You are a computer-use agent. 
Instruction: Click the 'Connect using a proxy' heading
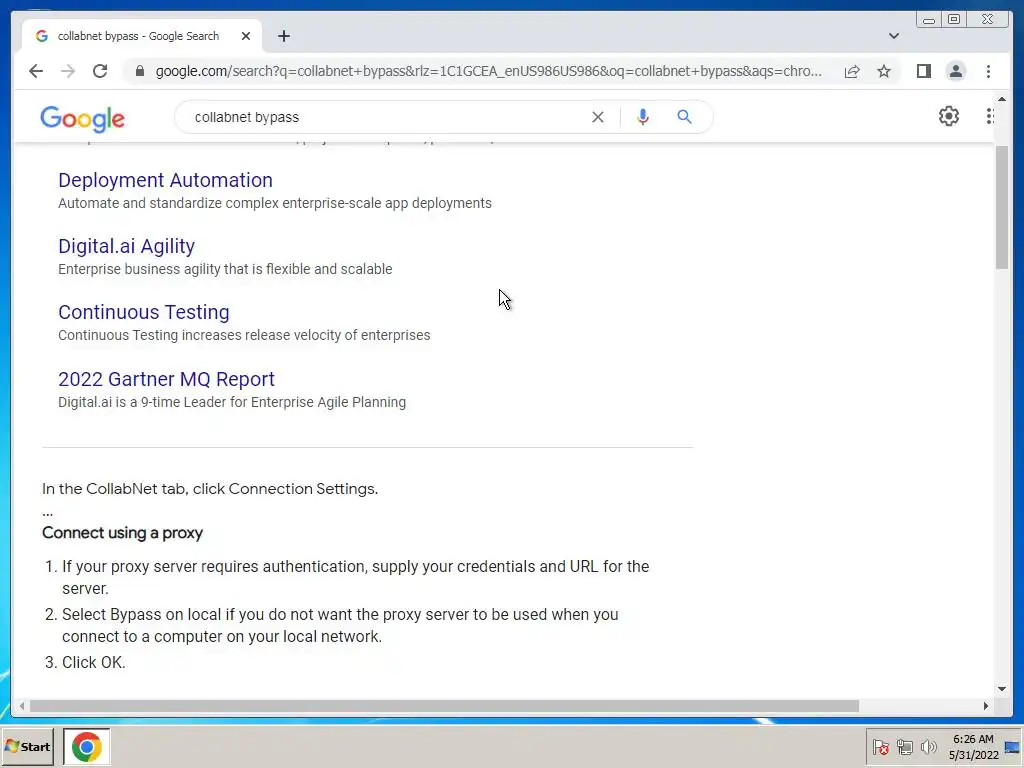(x=122, y=533)
